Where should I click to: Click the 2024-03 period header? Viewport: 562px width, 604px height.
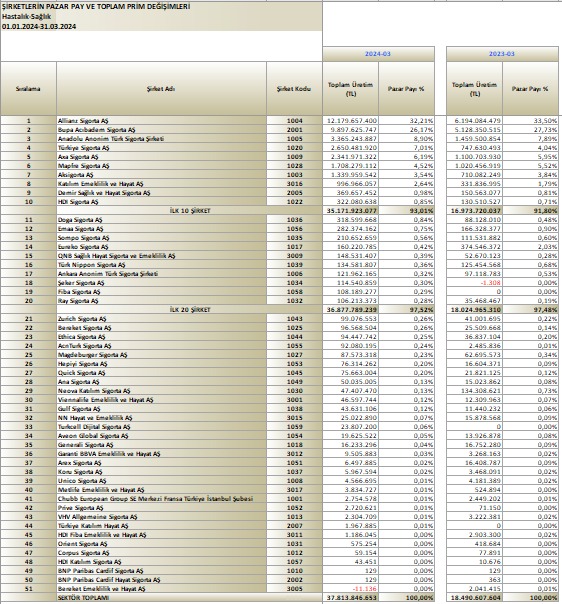(x=378, y=54)
